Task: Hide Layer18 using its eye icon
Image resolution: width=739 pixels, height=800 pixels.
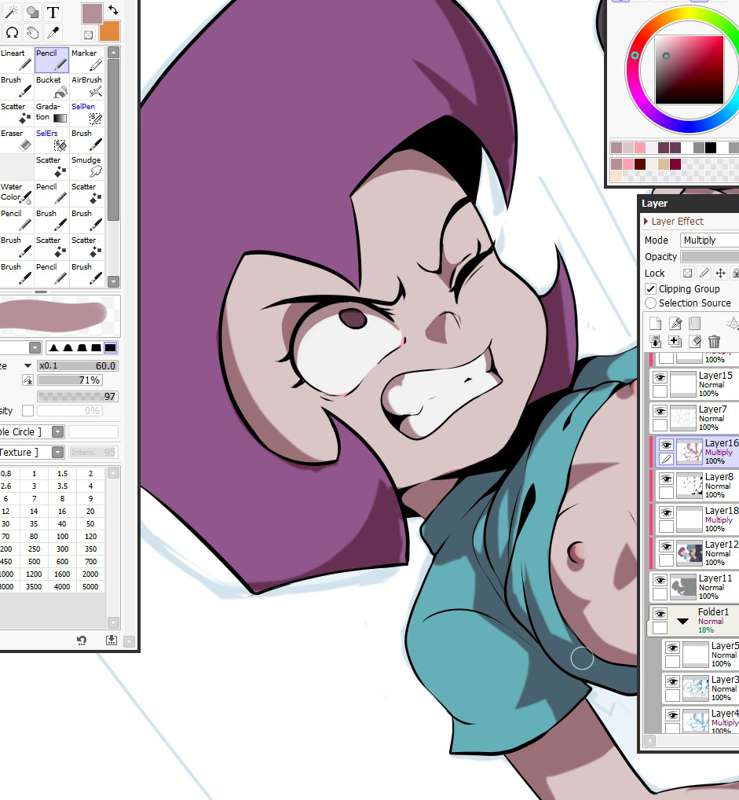Action: click(666, 512)
